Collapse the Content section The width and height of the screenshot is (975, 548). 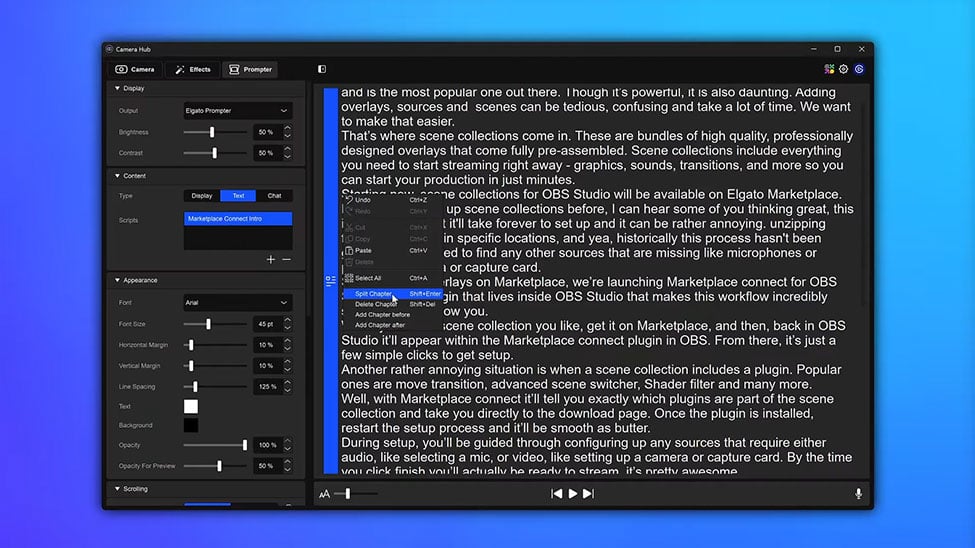[117, 176]
